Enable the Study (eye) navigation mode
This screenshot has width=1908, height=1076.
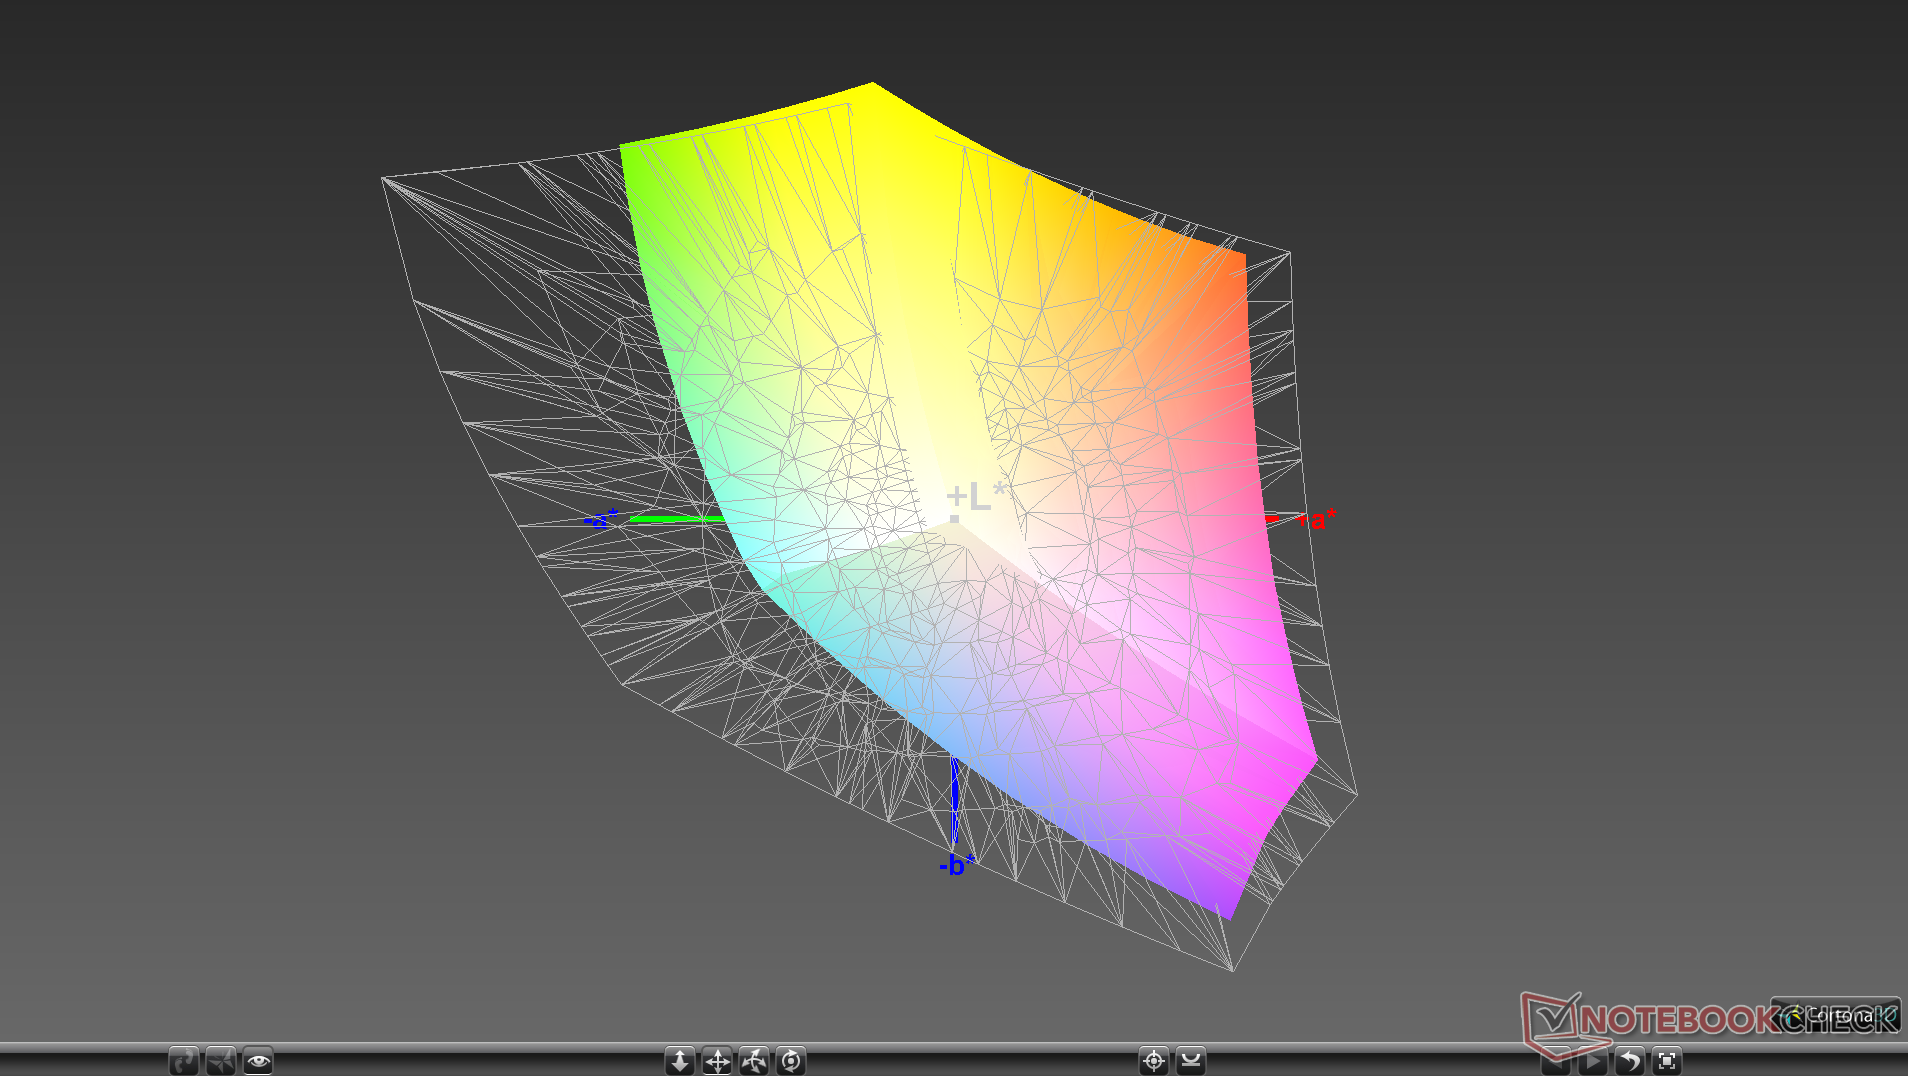(258, 1061)
